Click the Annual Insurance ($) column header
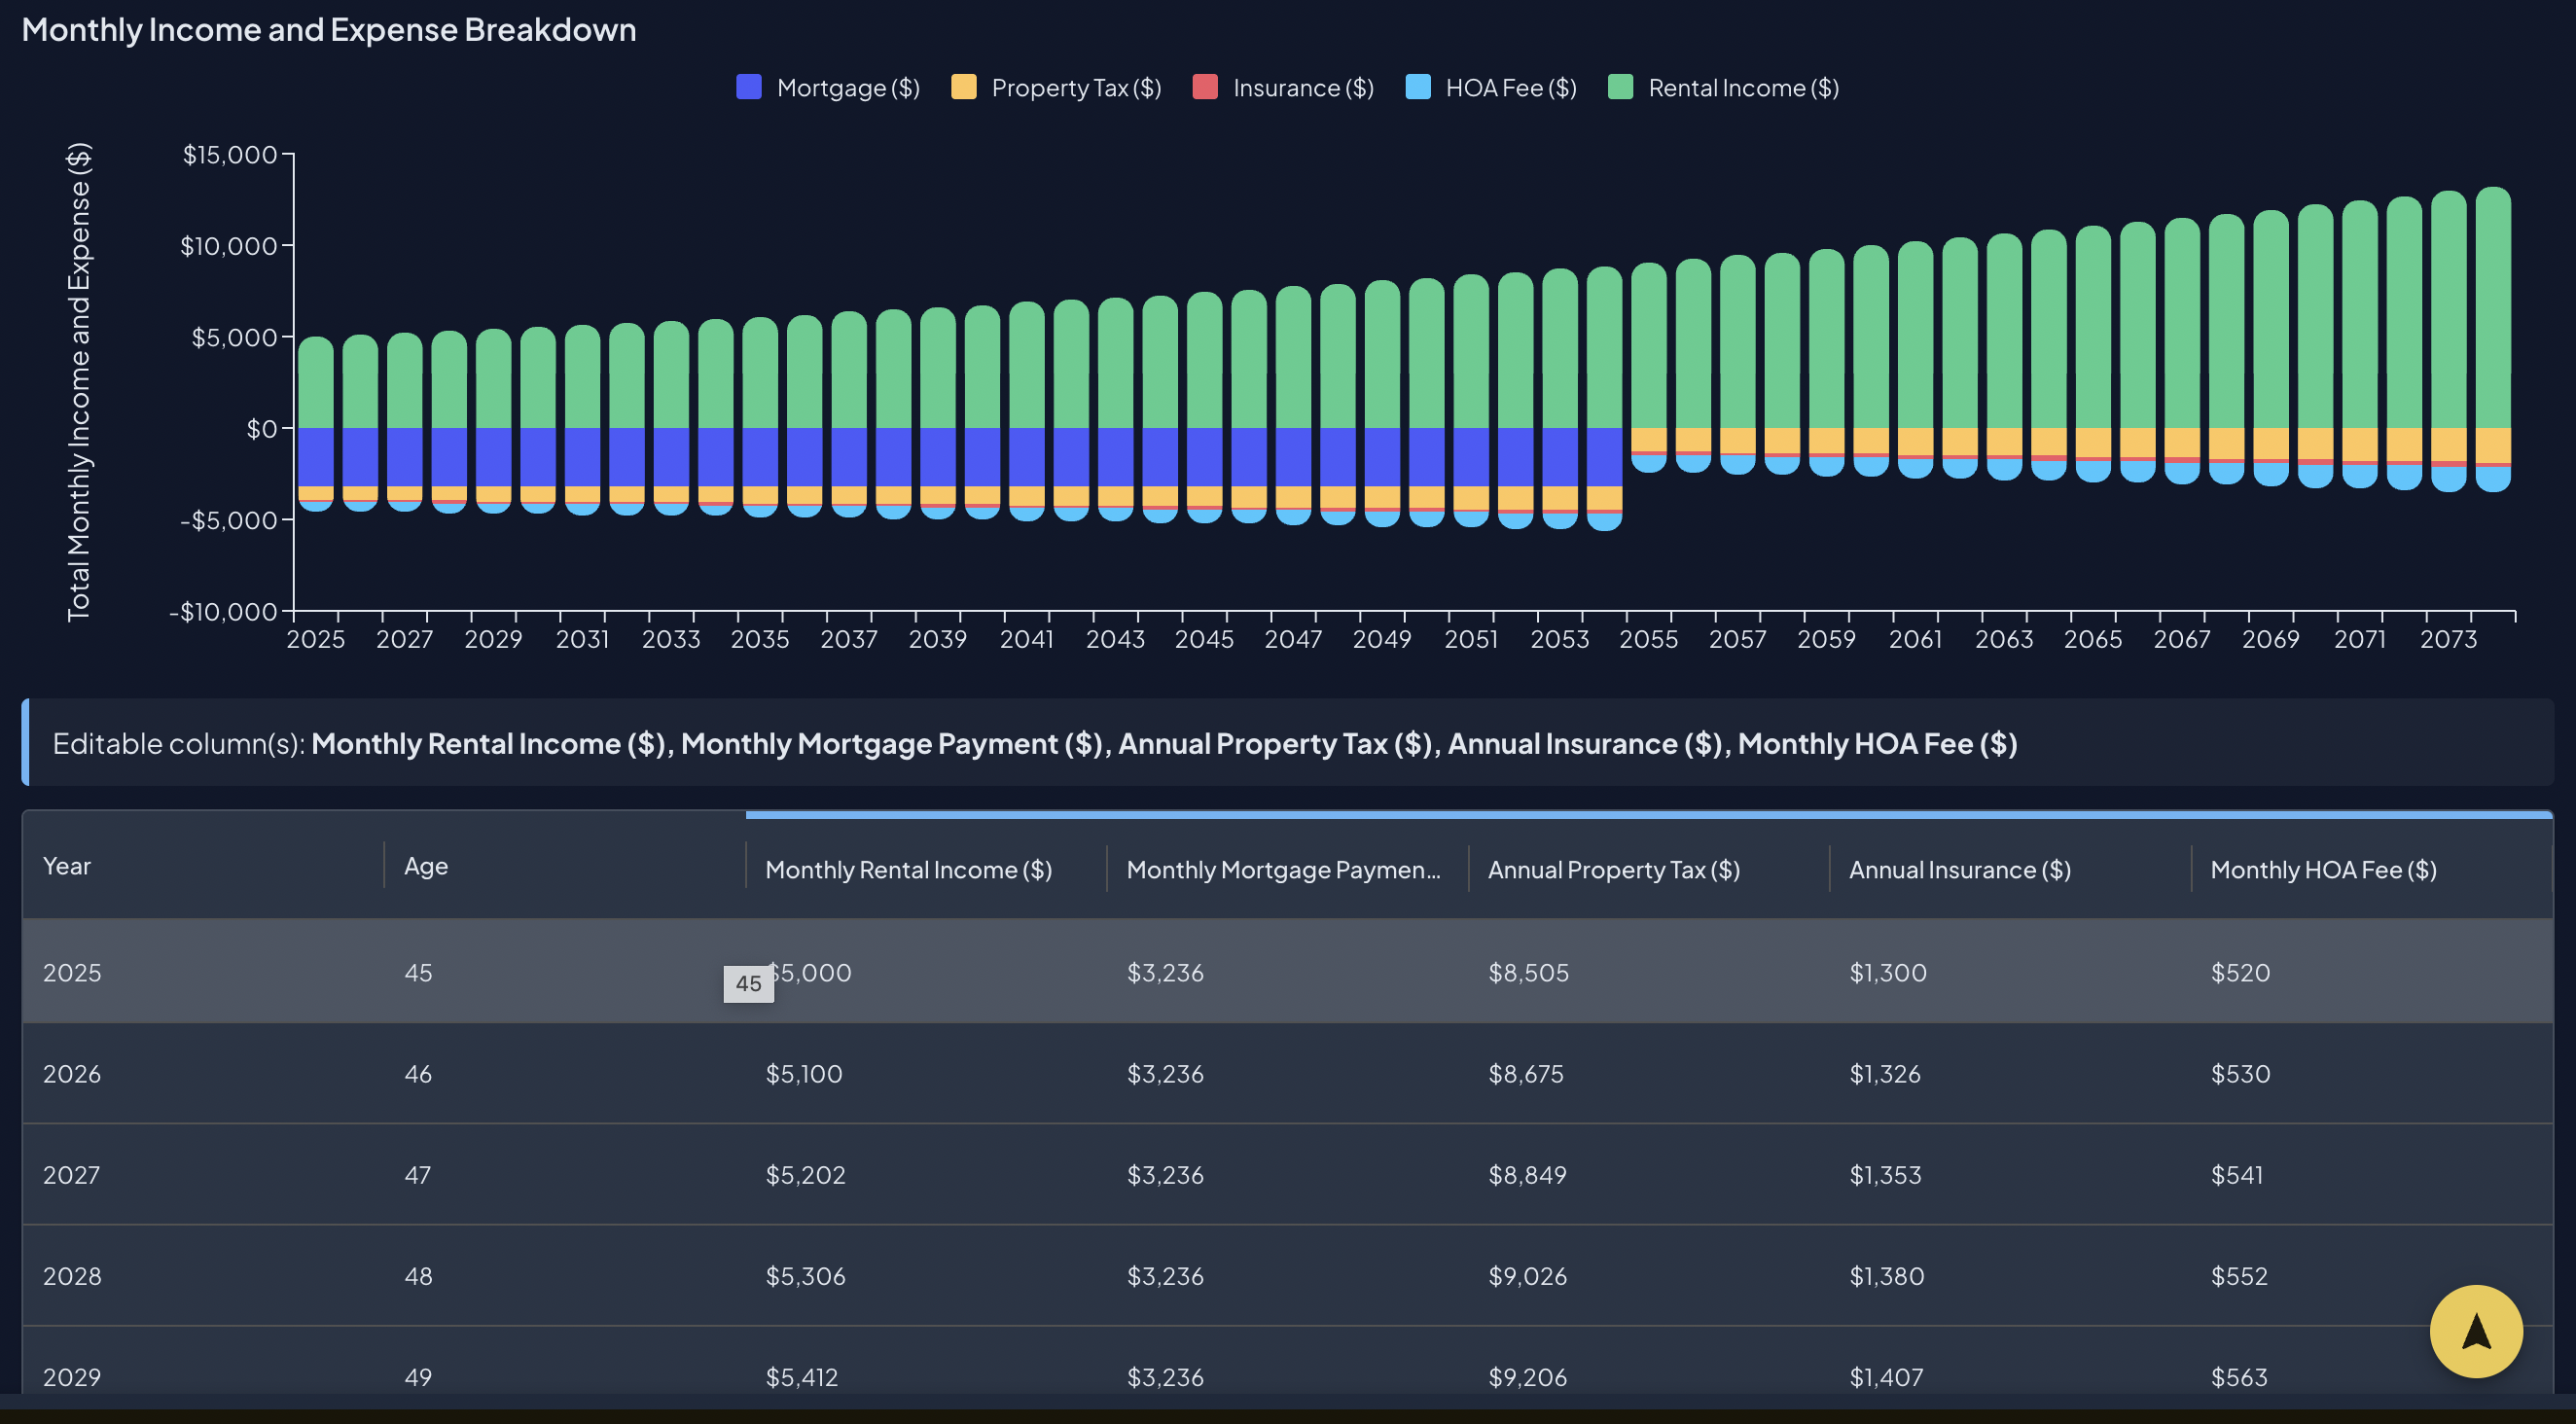 click(x=1958, y=870)
